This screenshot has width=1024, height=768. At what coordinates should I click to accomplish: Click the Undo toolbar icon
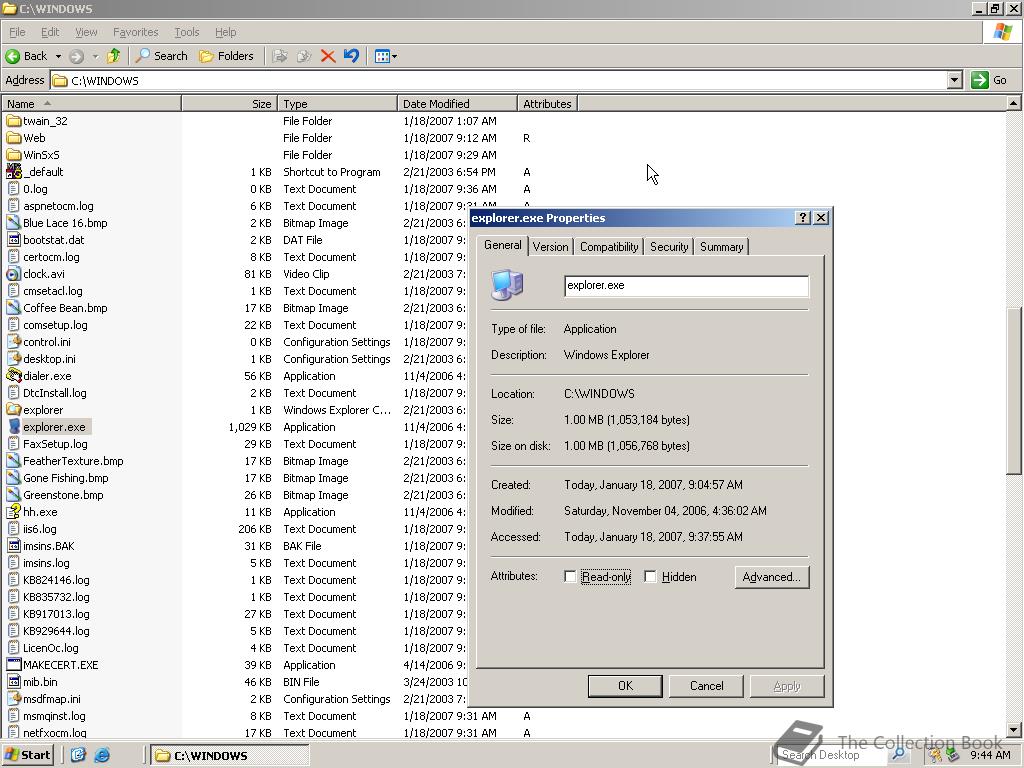coord(351,56)
